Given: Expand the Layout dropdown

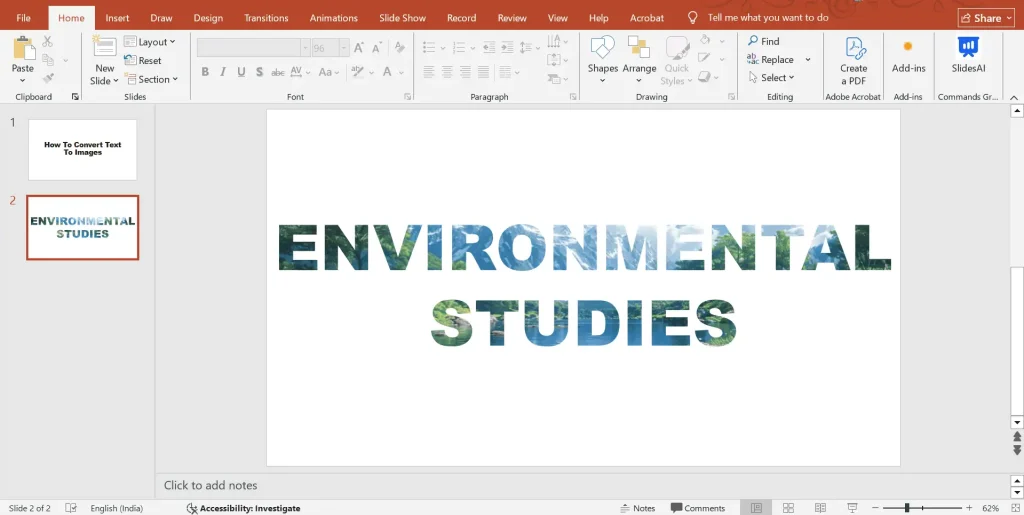Looking at the screenshot, I should pyautogui.click(x=150, y=42).
